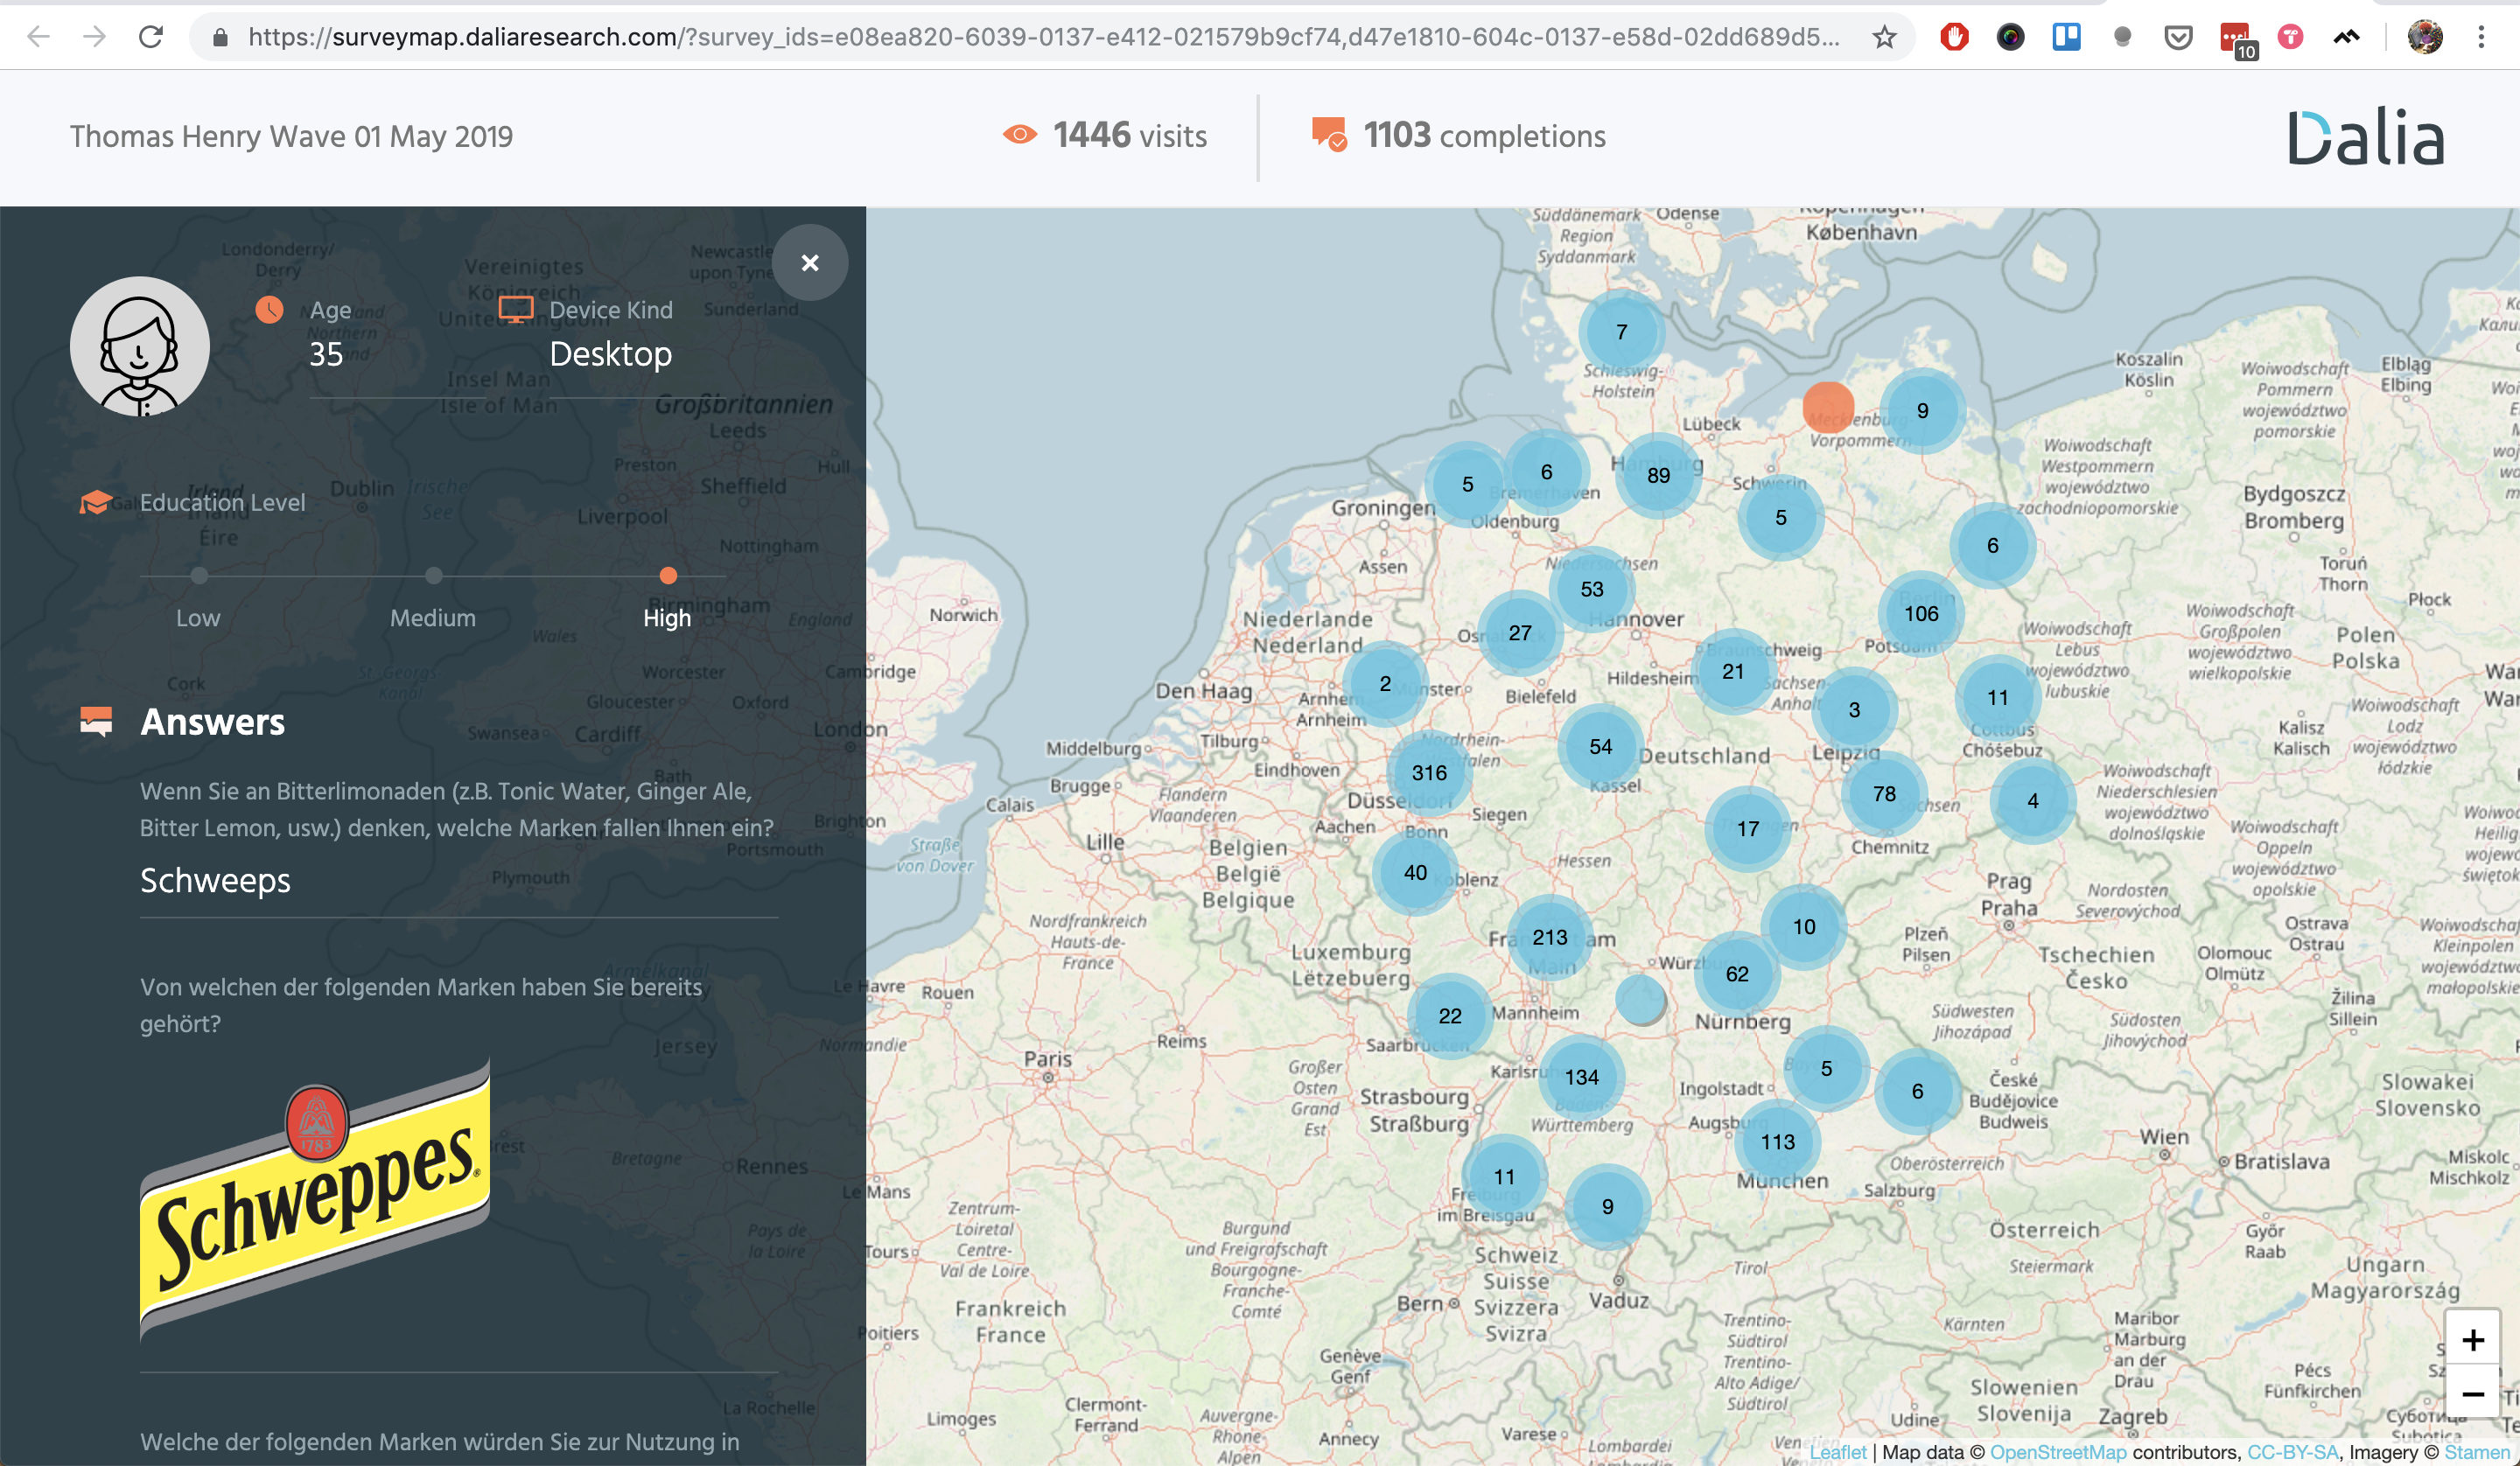Click the Answers speech bubble icon
This screenshot has width=2520, height=1466.
pyautogui.click(x=96, y=721)
